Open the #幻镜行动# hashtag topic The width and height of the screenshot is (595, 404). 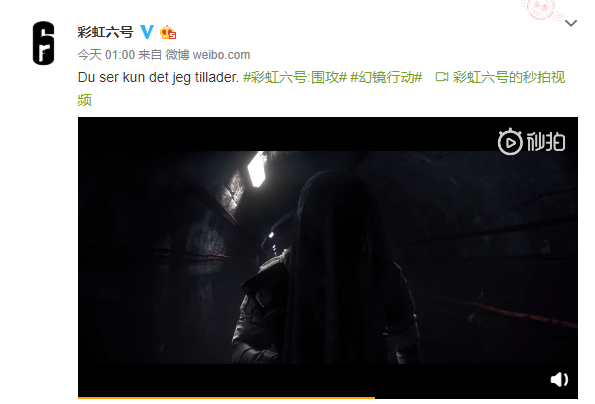(386, 77)
